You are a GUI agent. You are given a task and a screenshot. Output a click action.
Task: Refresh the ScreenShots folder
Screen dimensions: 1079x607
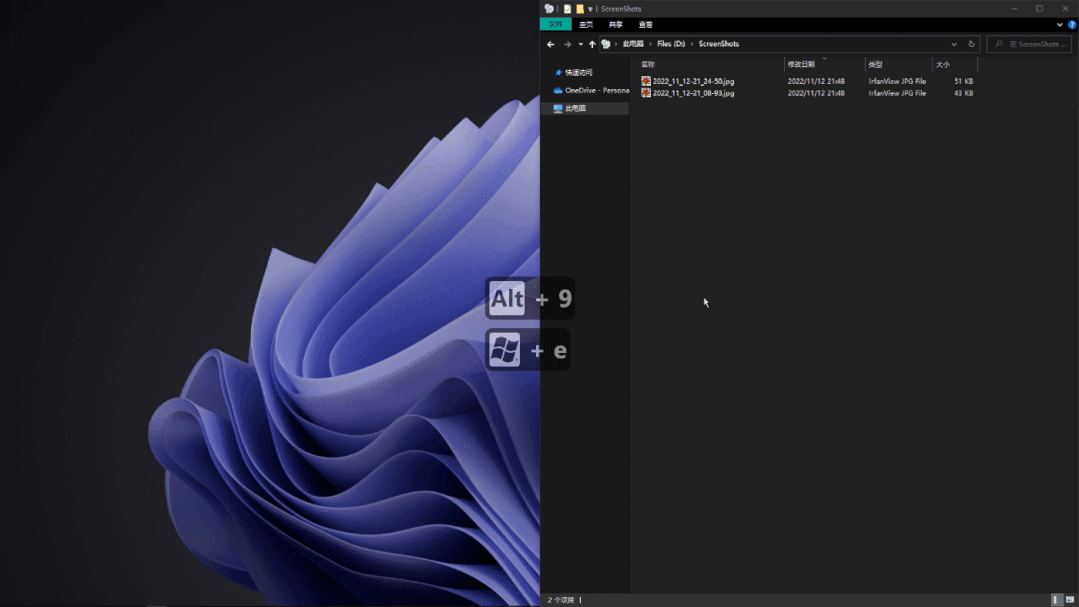click(971, 44)
